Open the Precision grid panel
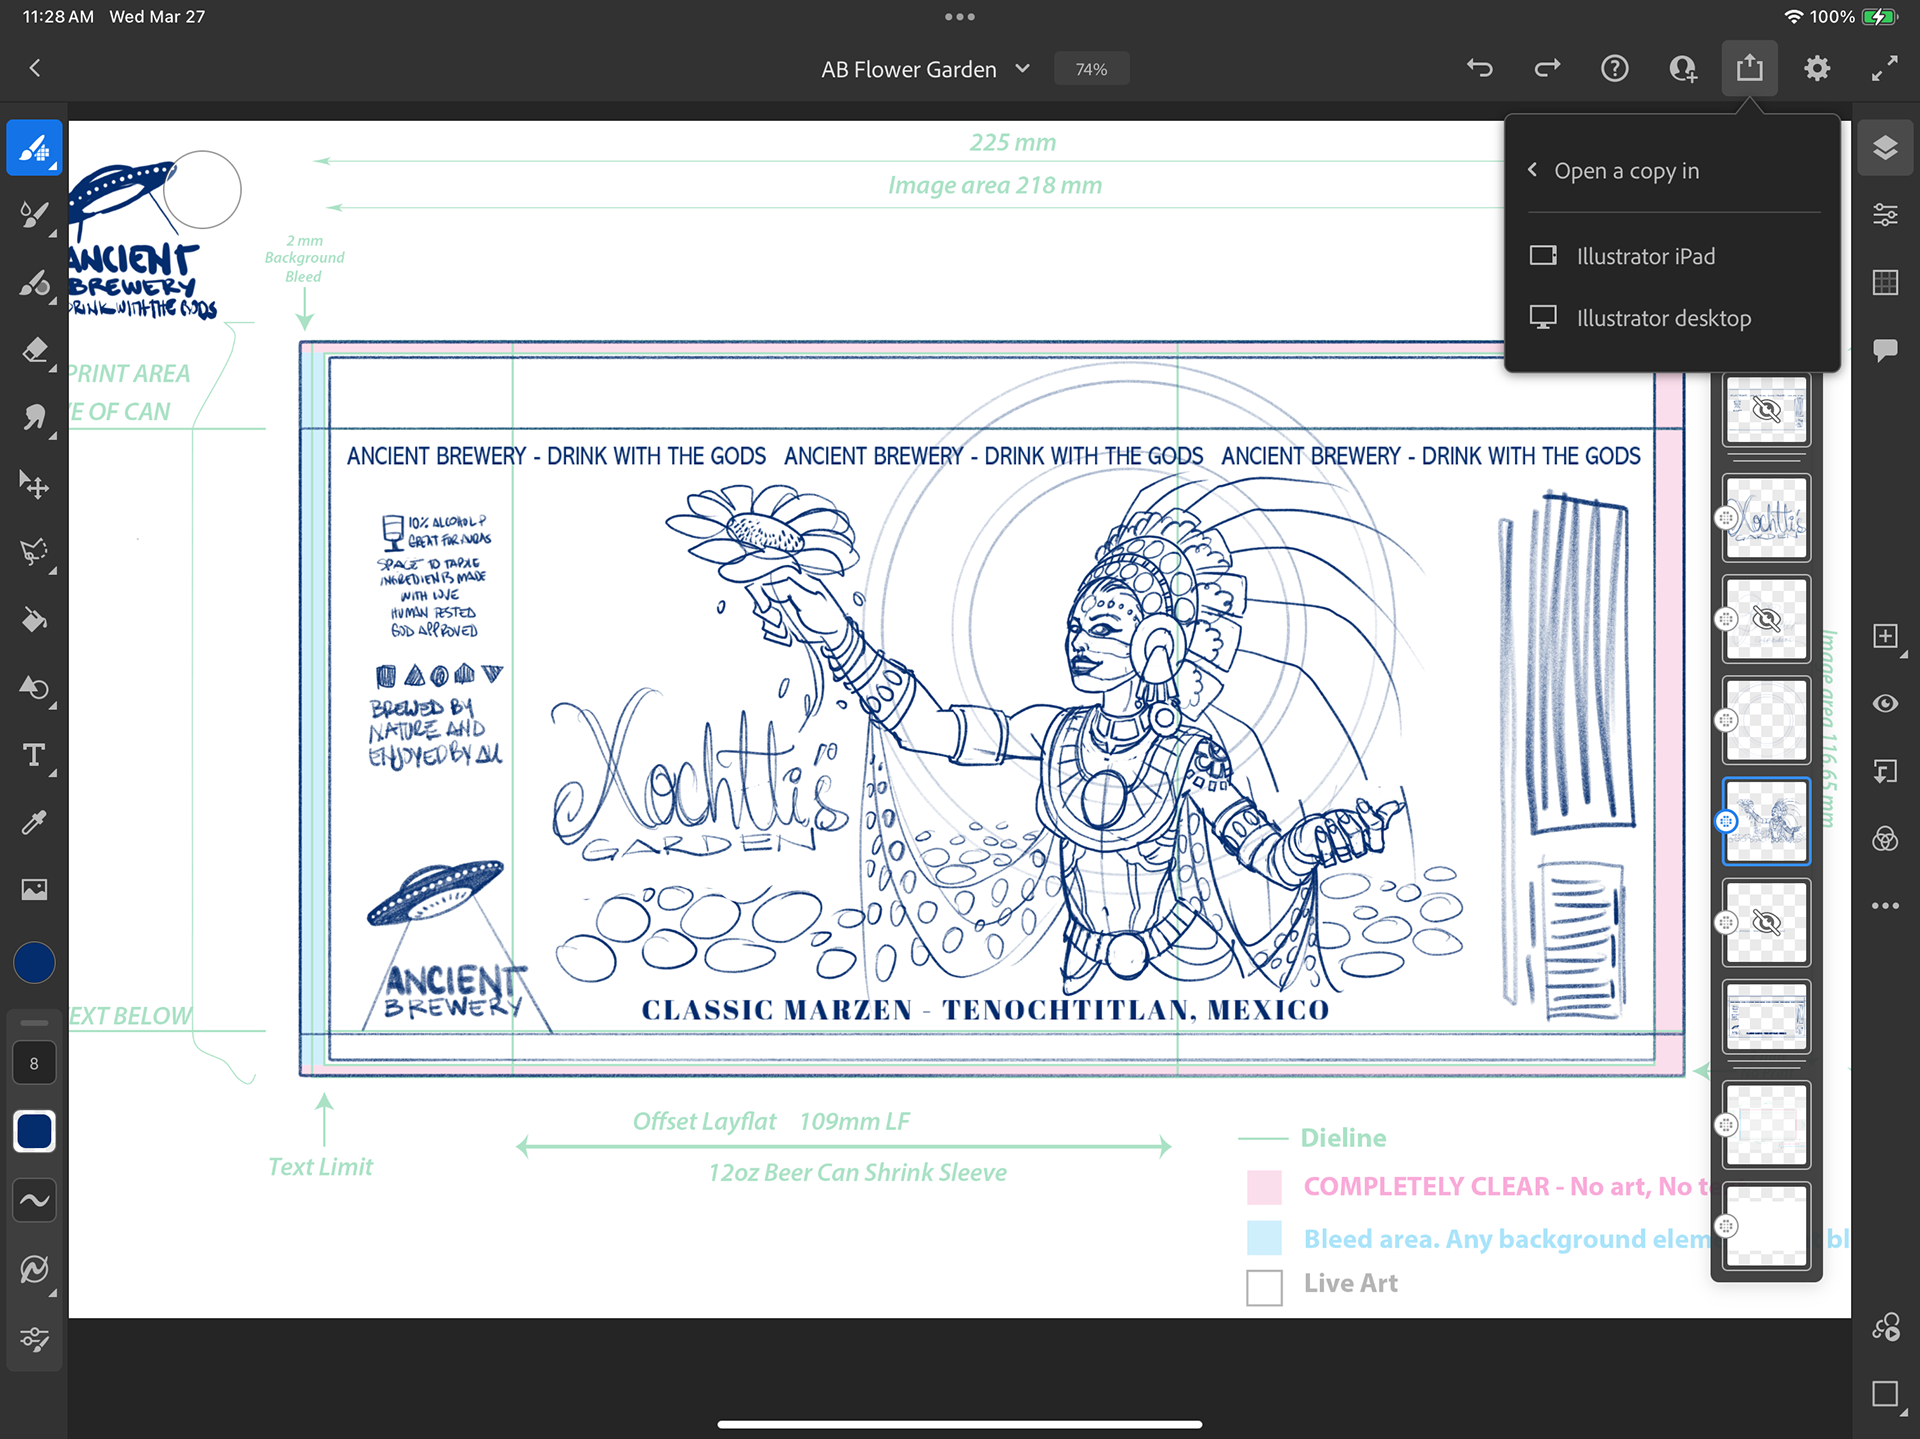This screenshot has width=1920, height=1439. click(1885, 283)
